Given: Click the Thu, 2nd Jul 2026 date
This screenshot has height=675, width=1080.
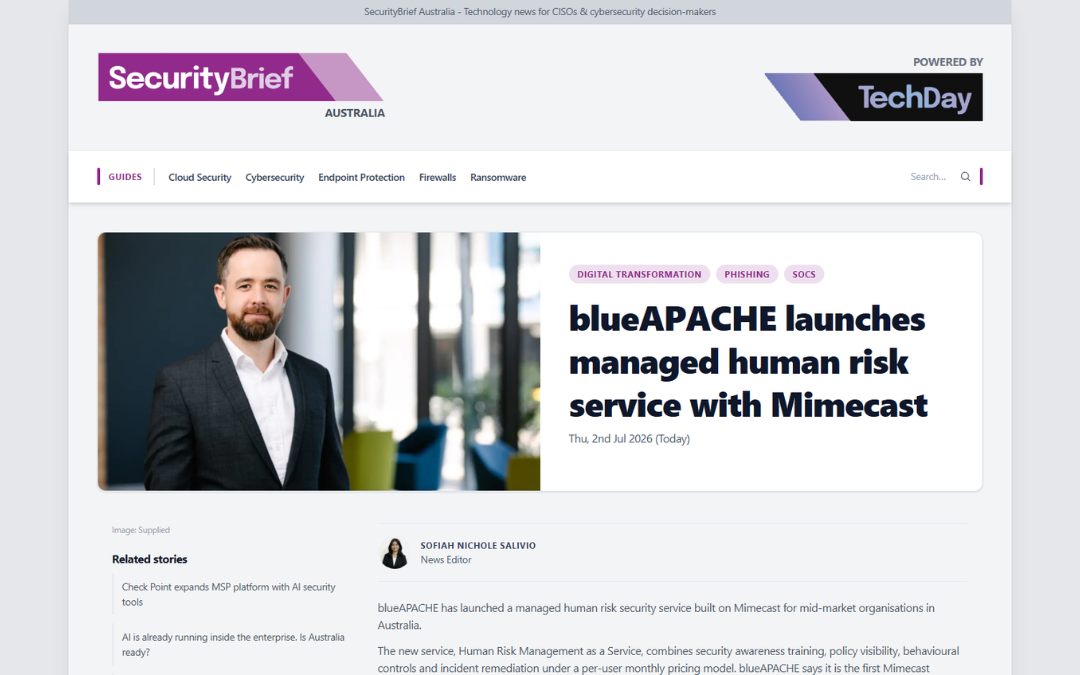Looking at the screenshot, I should coord(629,439).
